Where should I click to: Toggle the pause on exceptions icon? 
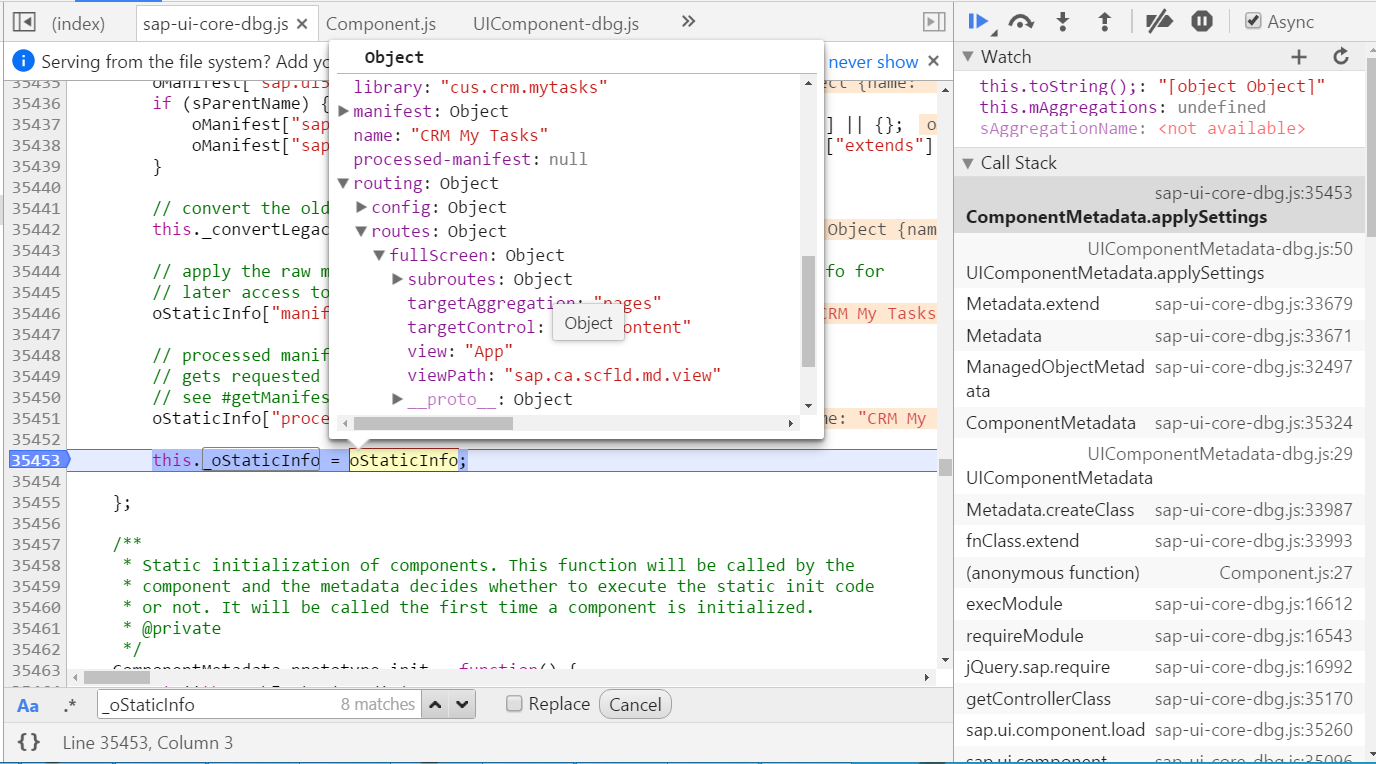click(1201, 20)
